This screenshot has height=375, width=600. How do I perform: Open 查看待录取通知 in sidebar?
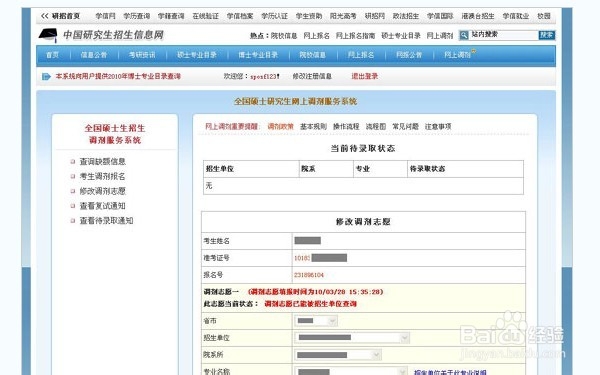coord(106,220)
